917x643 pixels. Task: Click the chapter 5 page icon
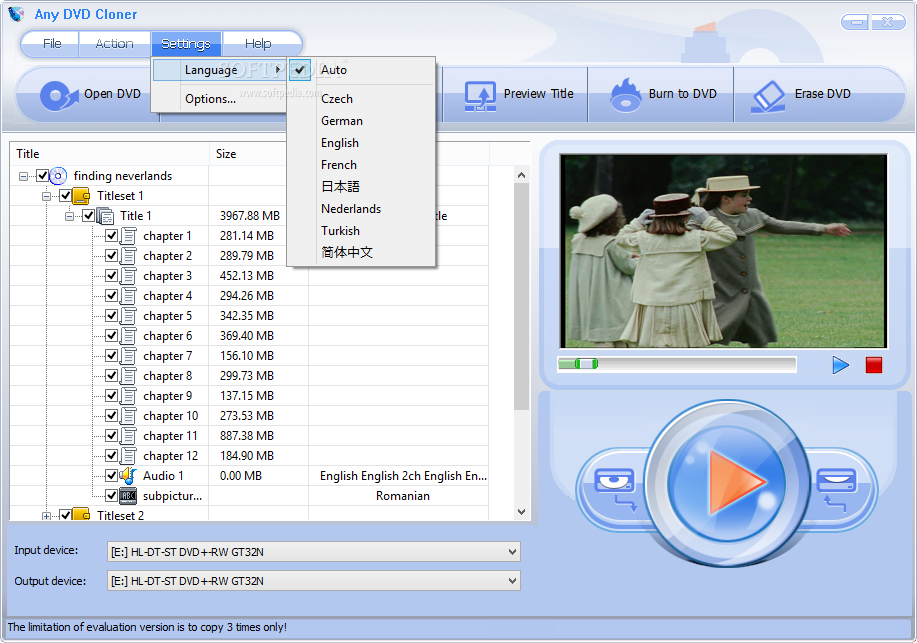point(128,316)
